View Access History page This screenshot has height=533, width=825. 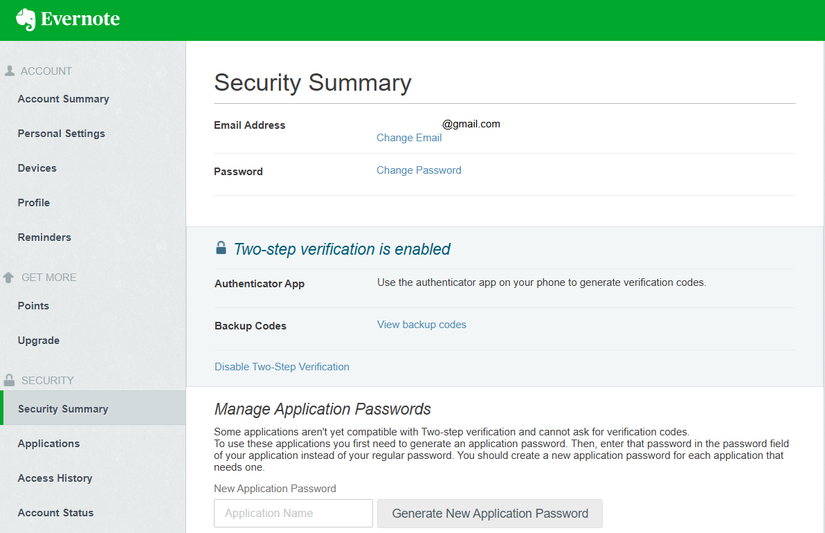click(55, 478)
